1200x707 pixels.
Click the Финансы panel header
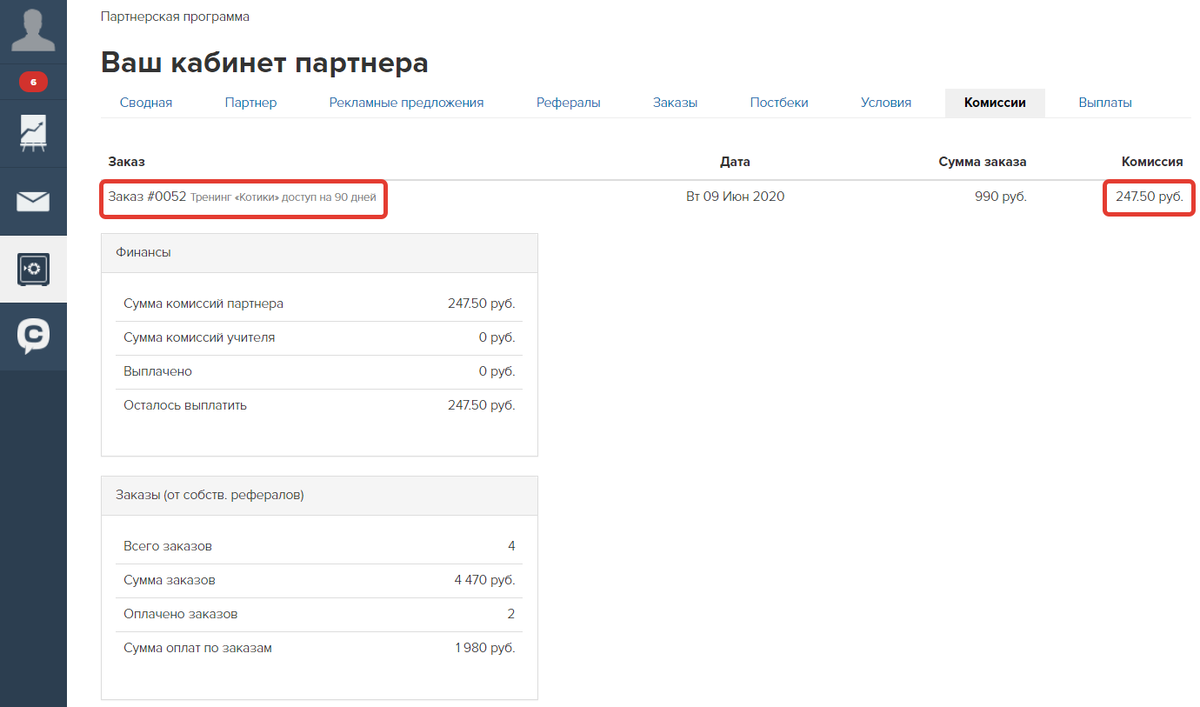pyautogui.click(x=319, y=253)
